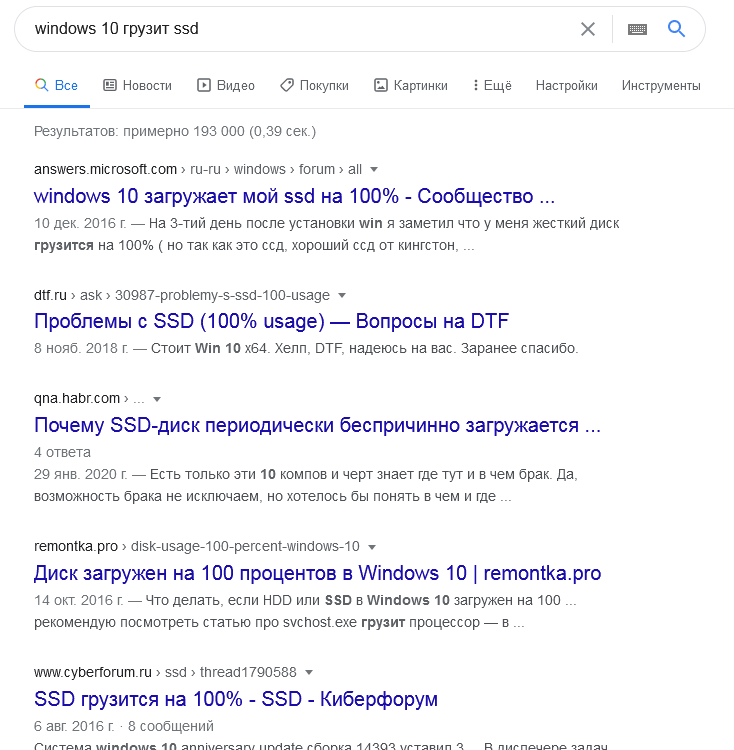Open Настройки search settings
Viewport: 734px width, 750px height.
pyautogui.click(x=567, y=86)
